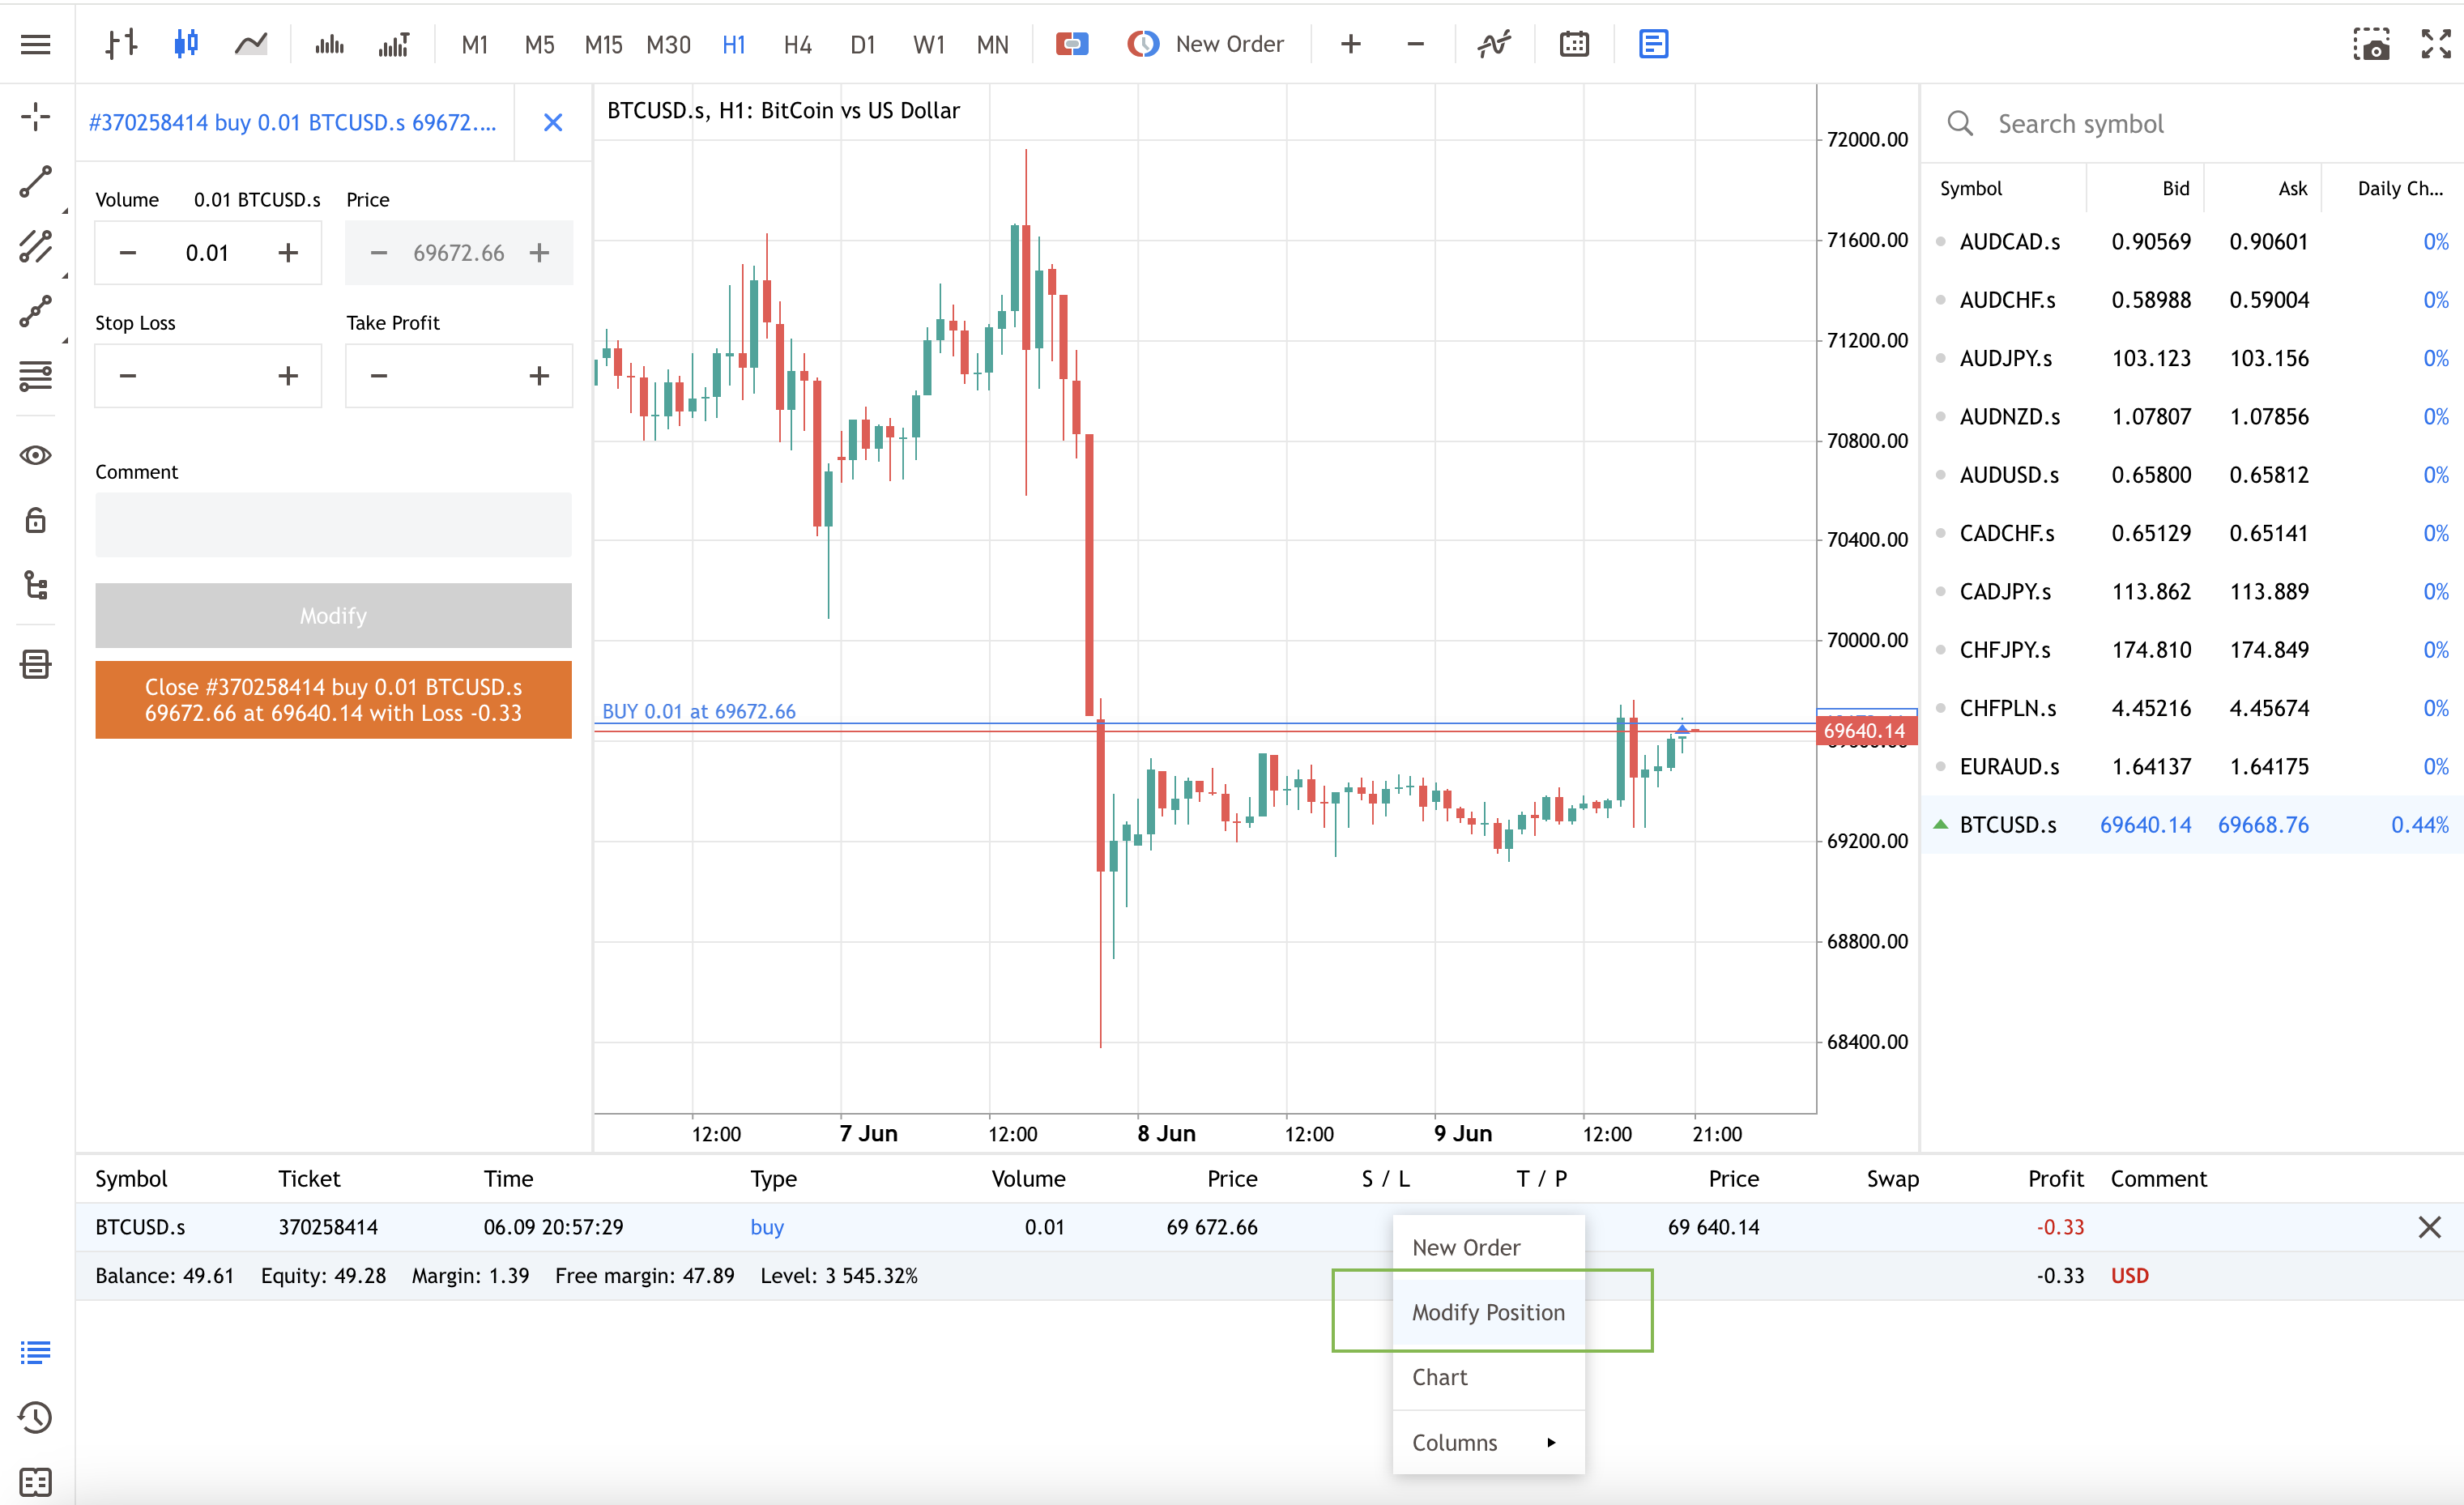
Task: Increase Stop Loss value
Action: (288, 376)
